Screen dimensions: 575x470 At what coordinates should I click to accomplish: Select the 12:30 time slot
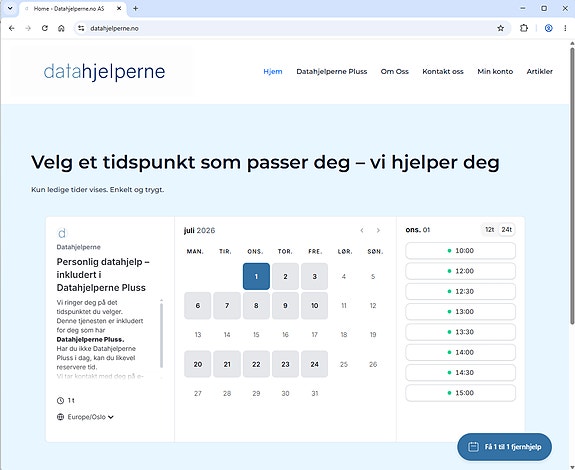tap(461, 291)
